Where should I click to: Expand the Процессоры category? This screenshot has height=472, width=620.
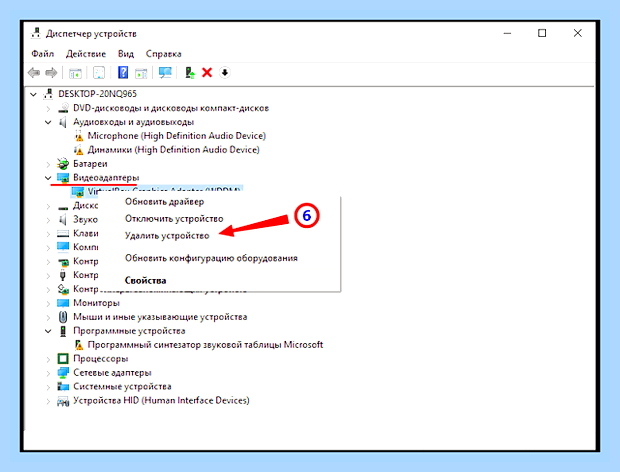point(48,359)
